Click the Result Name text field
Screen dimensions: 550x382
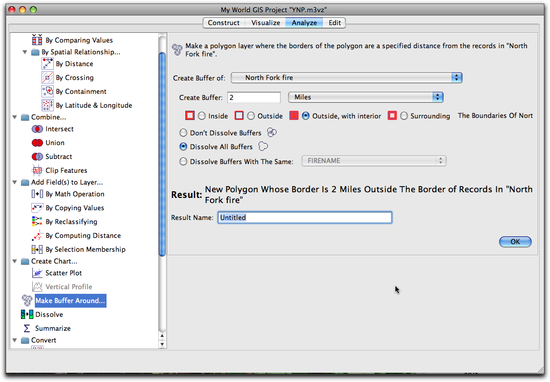tap(304, 217)
